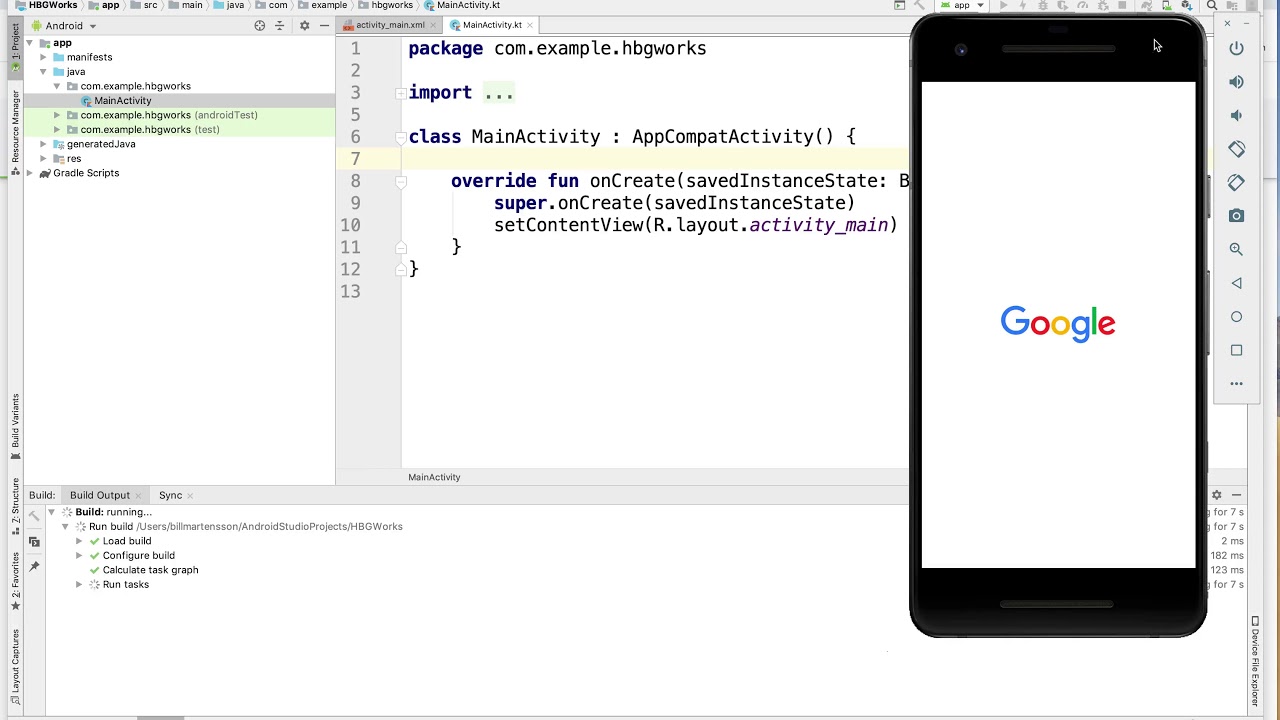Expand the Configure build step arrow
This screenshot has height=720, width=1280.
(79, 556)
